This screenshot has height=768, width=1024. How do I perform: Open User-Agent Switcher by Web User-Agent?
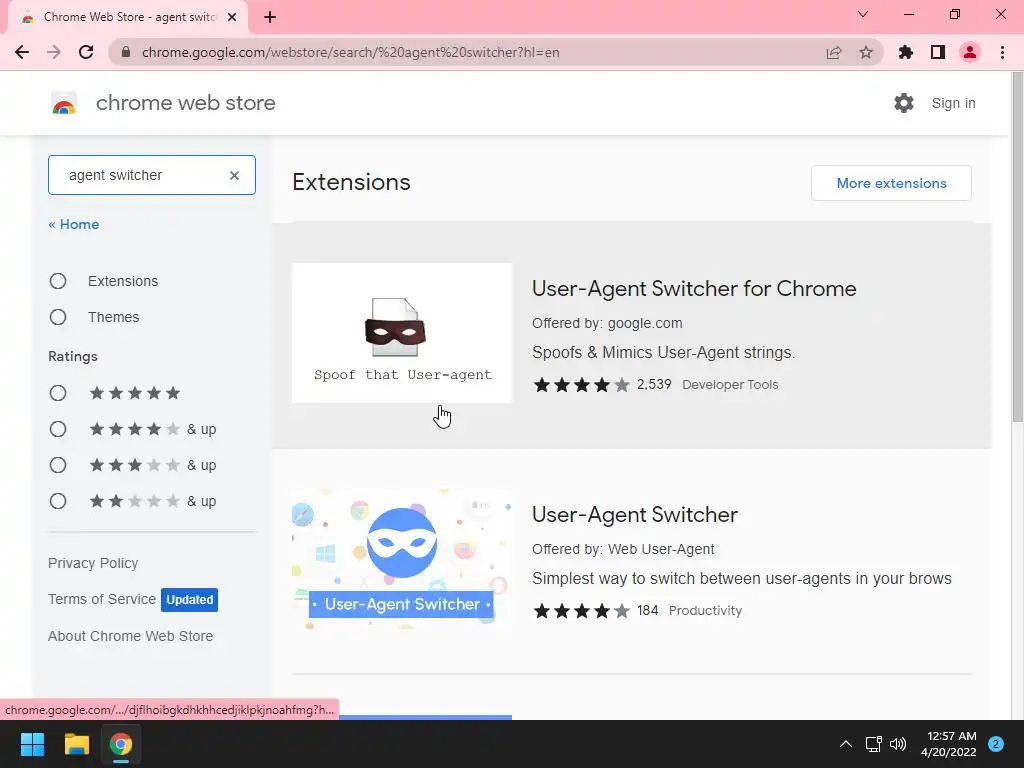point(635,515)
